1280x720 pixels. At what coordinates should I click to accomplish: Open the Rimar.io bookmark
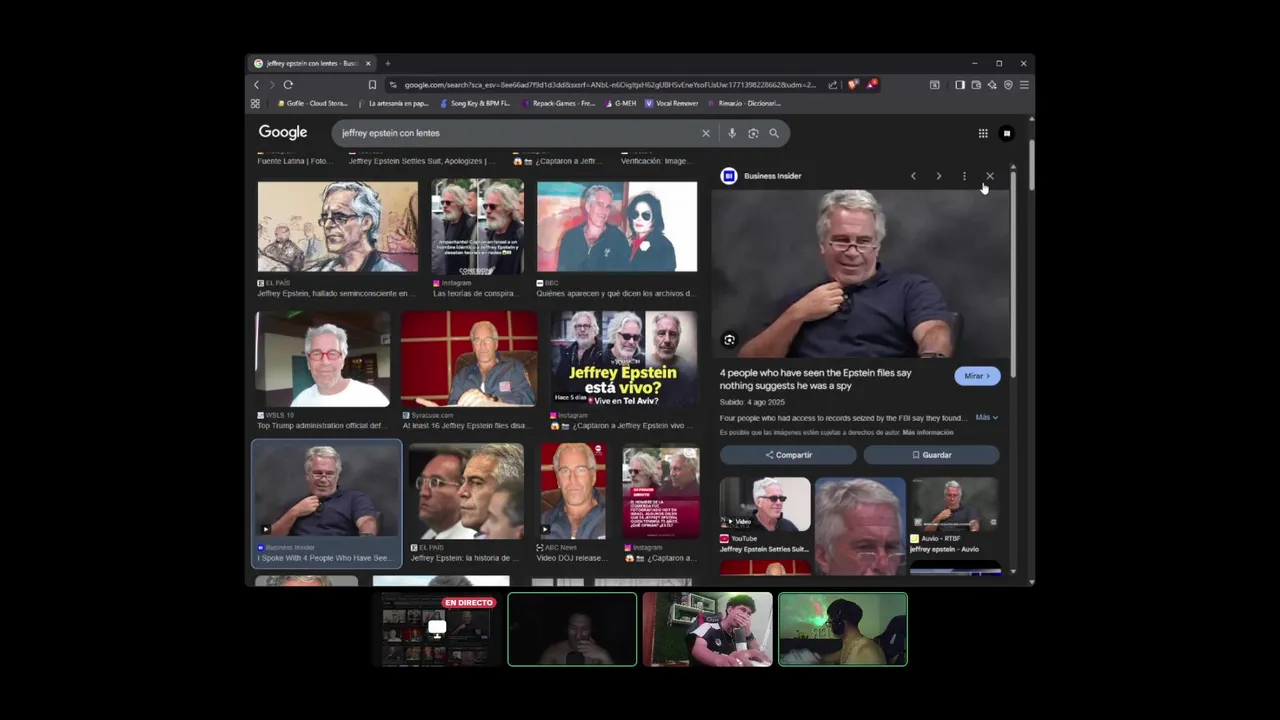[x=744, y=103]
